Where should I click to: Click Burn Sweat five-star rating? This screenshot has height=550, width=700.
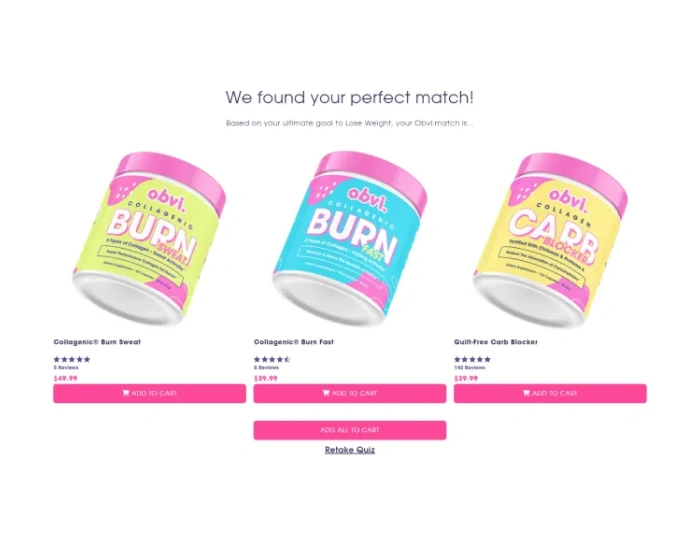point(72,359)
